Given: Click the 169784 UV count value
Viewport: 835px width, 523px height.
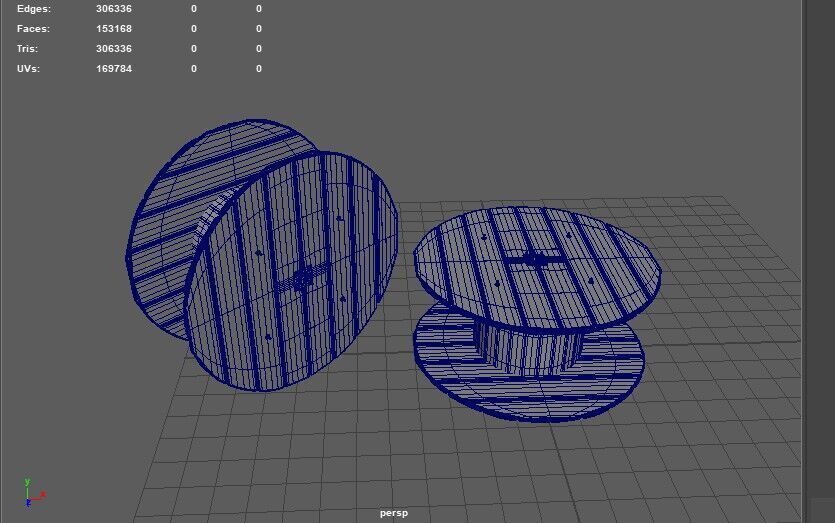Looking at the screenshot, I should (113, 69).
